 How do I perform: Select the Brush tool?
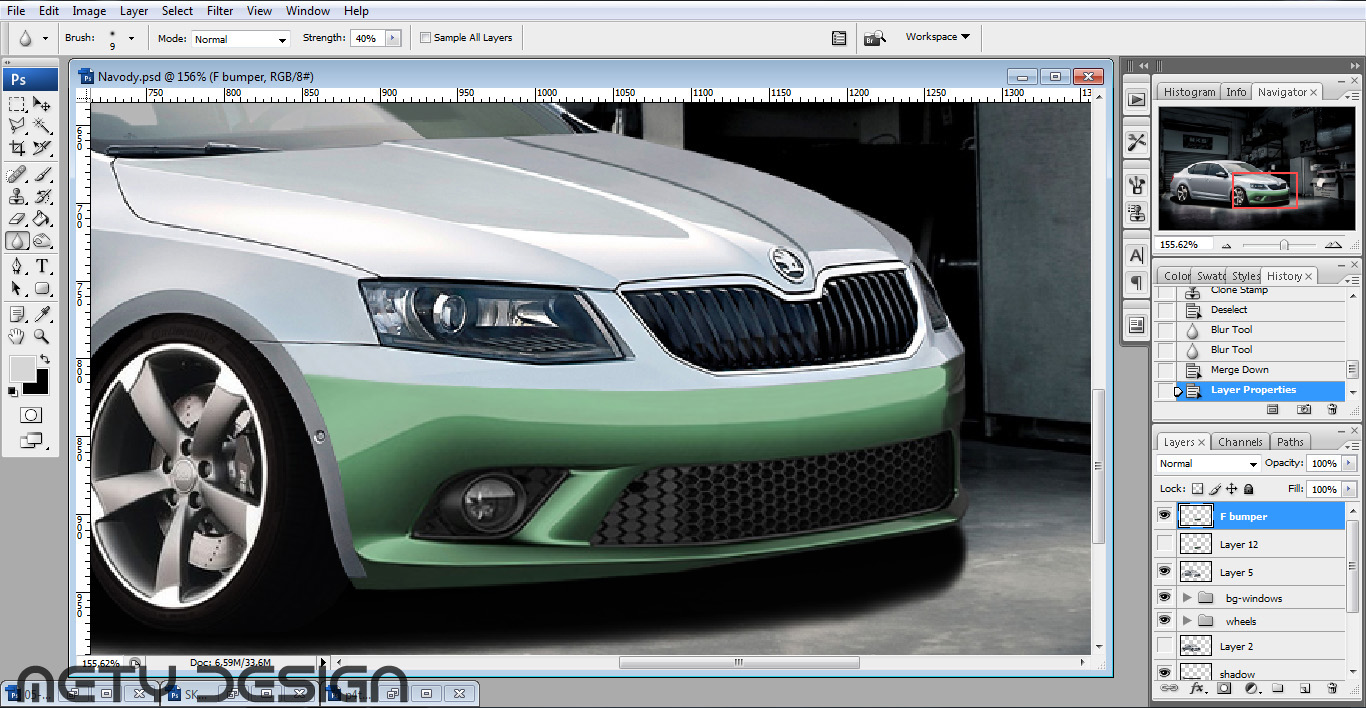click(42, 175)
